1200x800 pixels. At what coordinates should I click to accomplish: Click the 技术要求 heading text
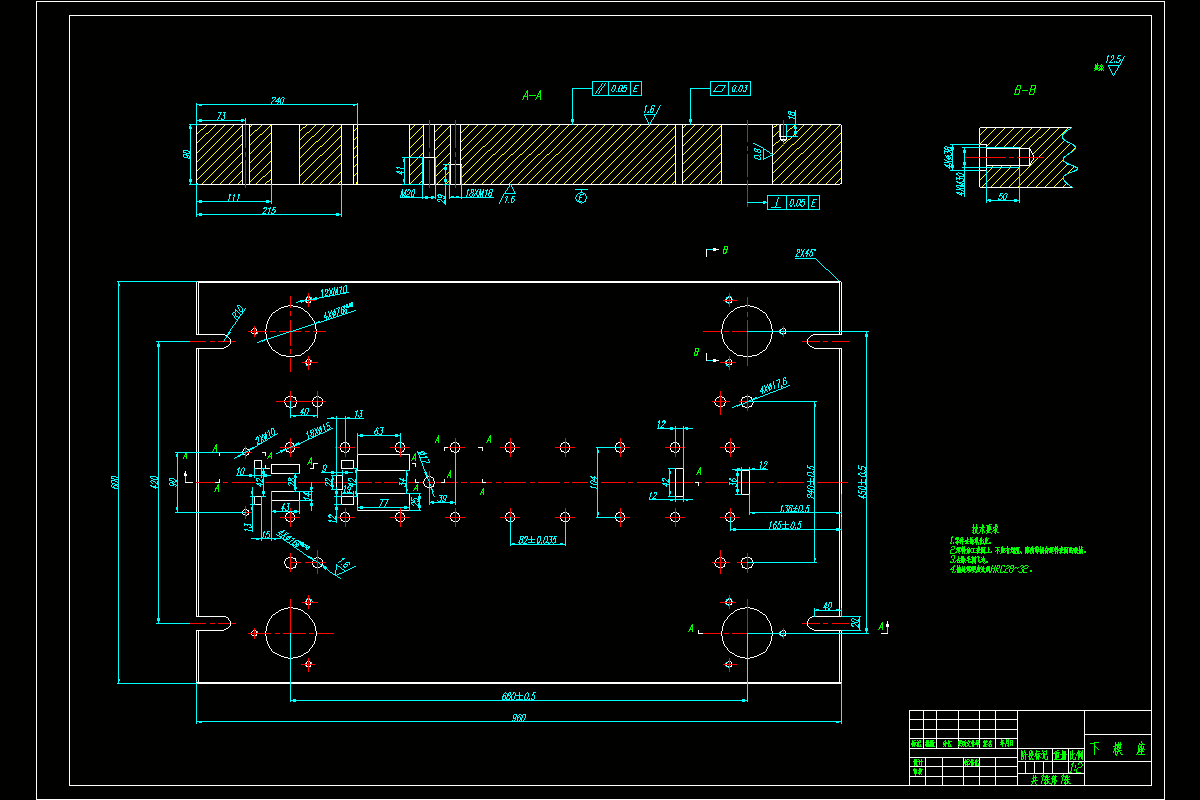[986, 528]
